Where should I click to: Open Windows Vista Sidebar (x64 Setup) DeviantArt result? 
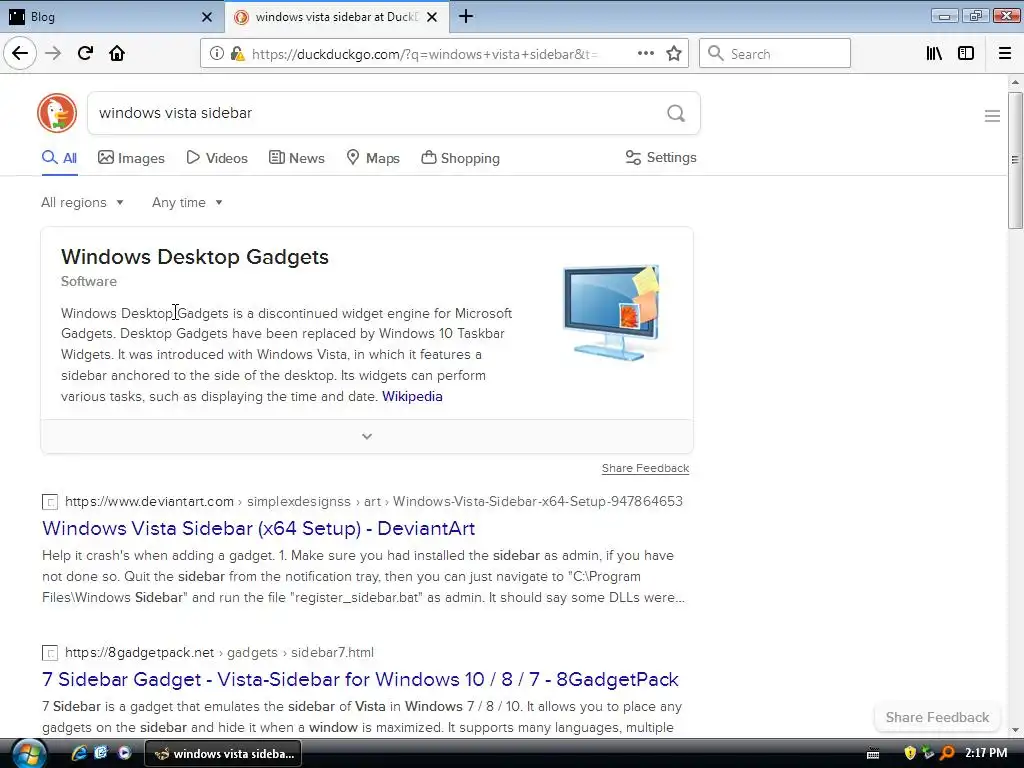click(259, 528)
